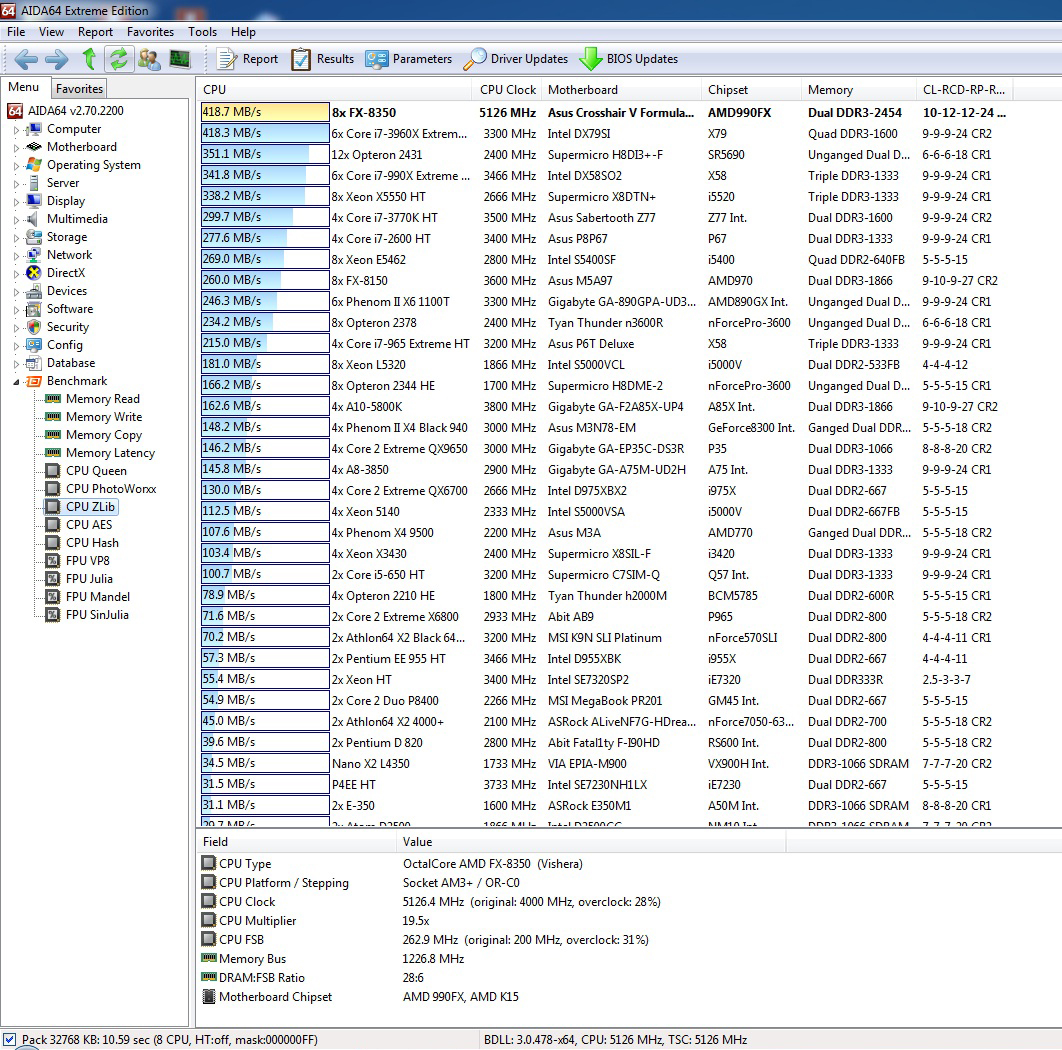The image size is (1062, 1050).
Task: Click the green Up arrow toolbar icon
Action: click(x=89, y=60)
